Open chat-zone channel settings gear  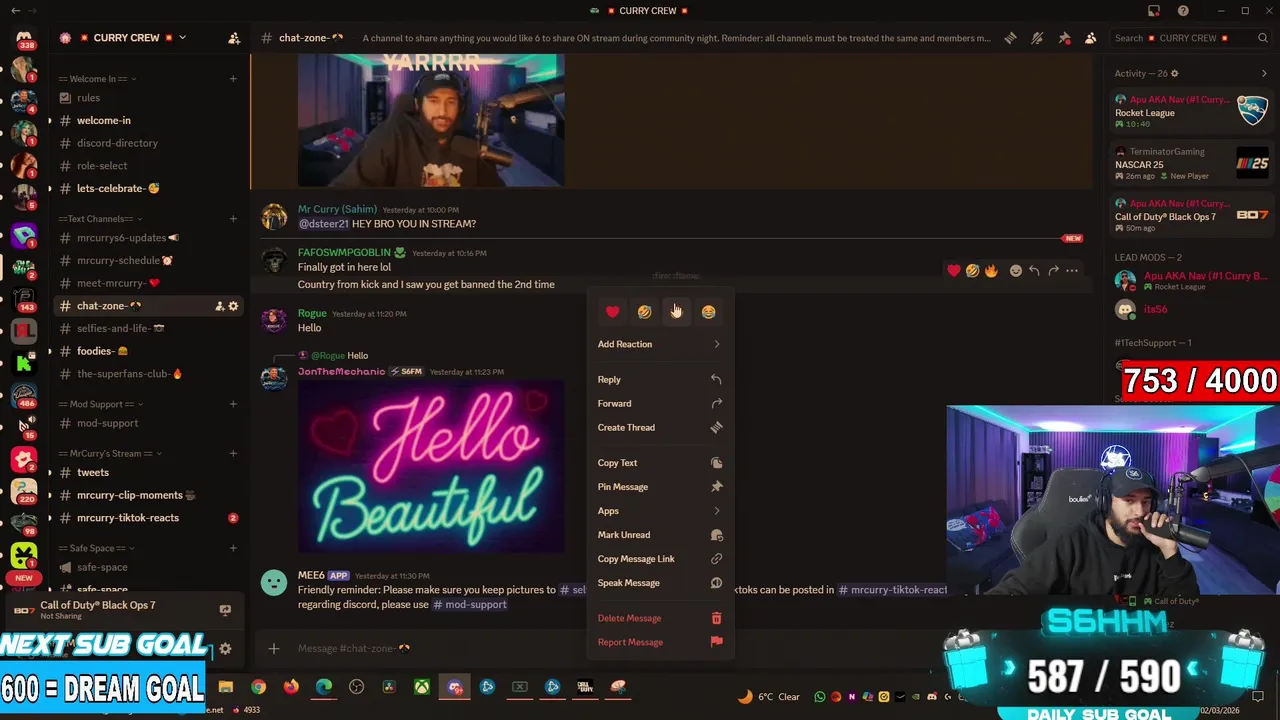tap(233, 306)
